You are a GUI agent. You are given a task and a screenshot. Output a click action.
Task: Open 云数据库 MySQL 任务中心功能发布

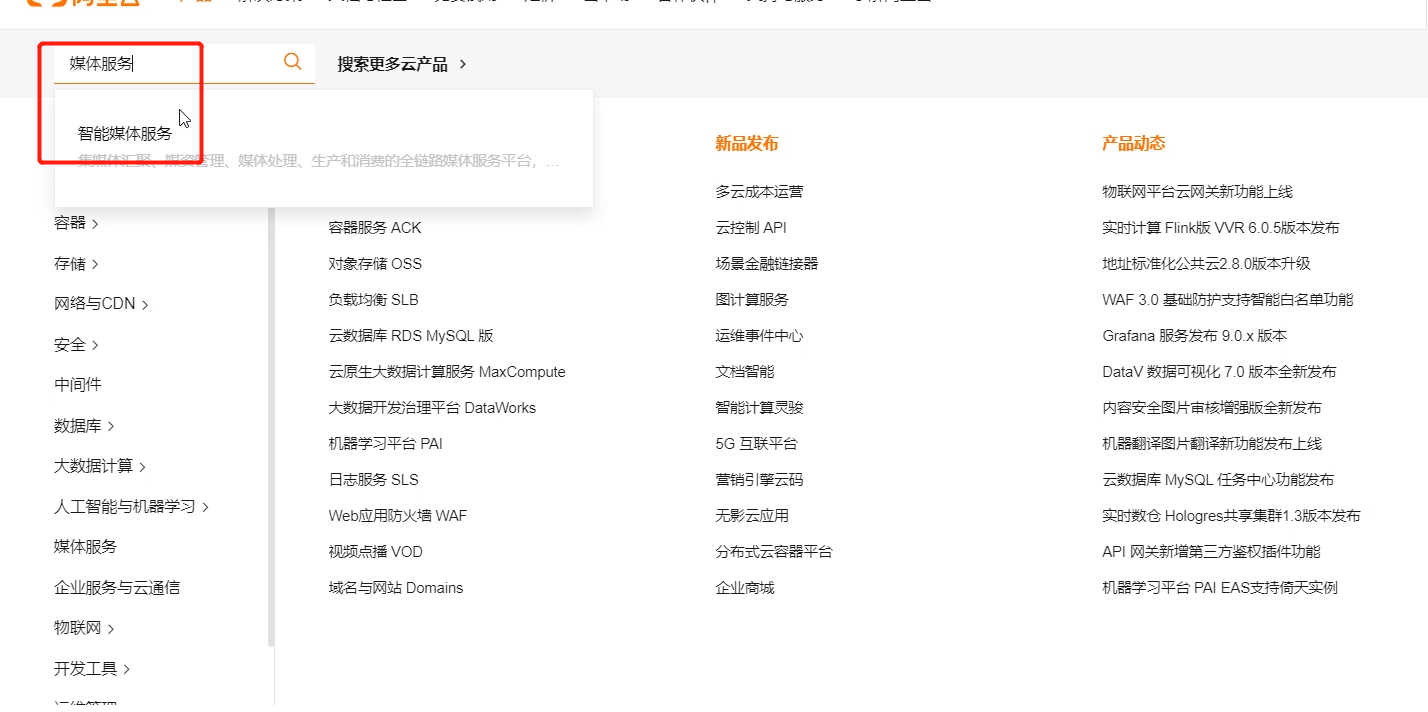pyautogui.click(x=1218, y=480)
